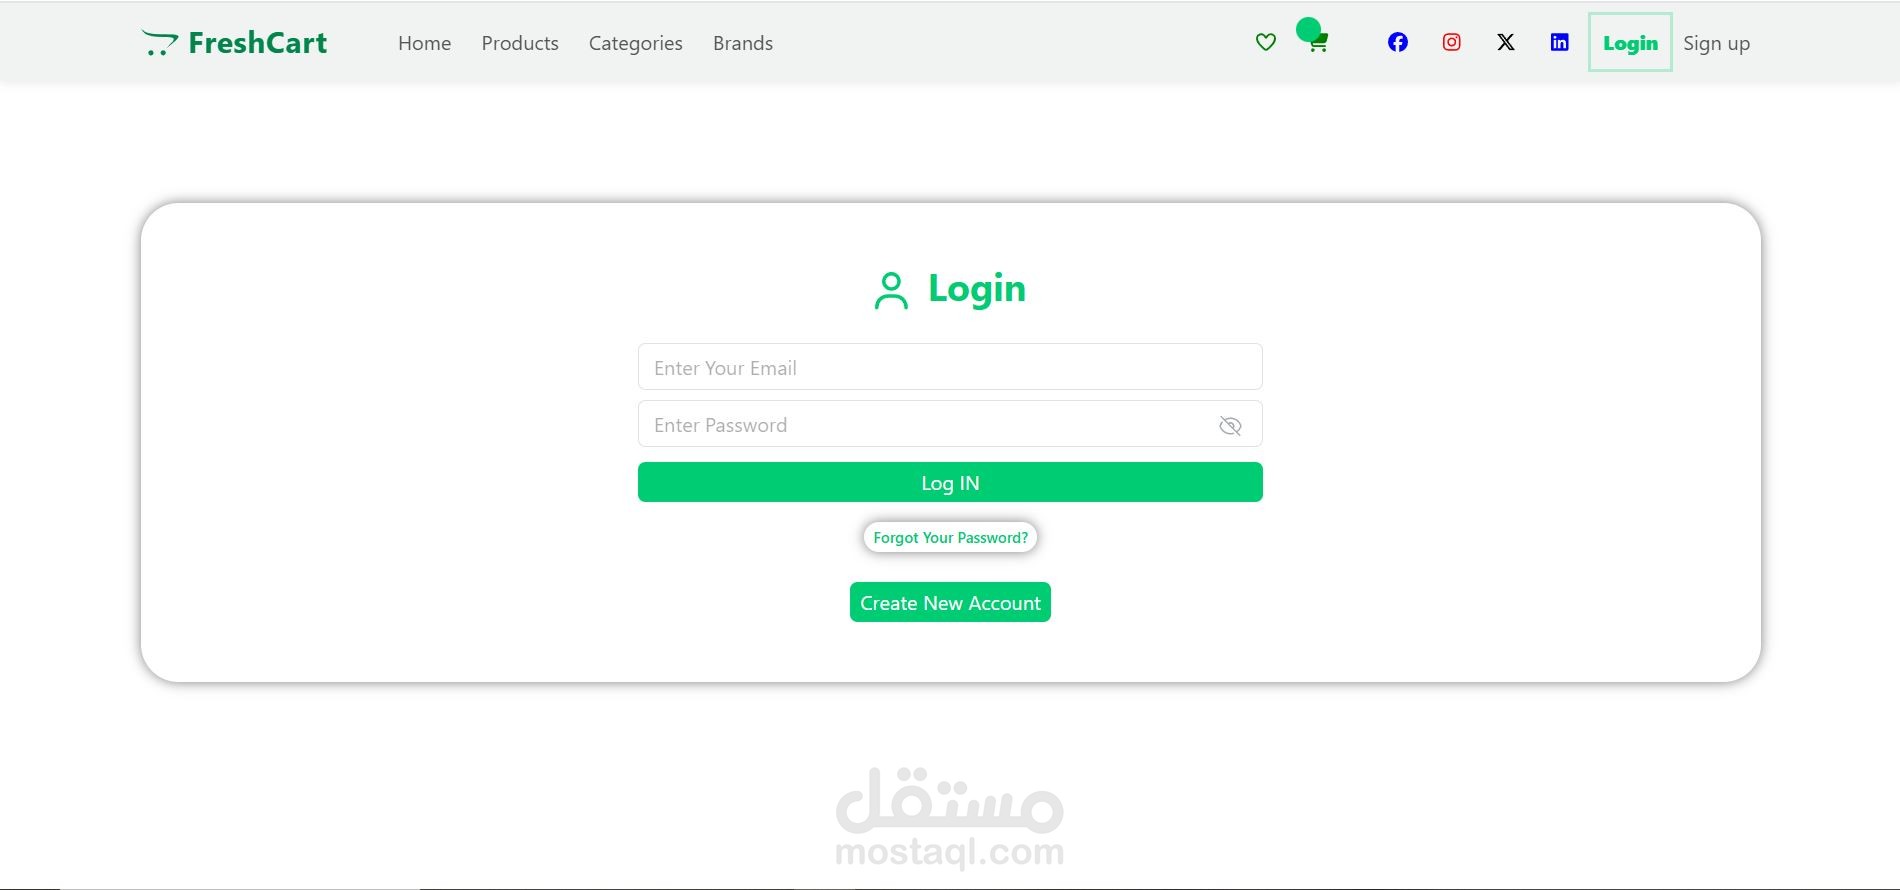Open the Products nav item
1900x890 pixels.
[x=520, y=43]
